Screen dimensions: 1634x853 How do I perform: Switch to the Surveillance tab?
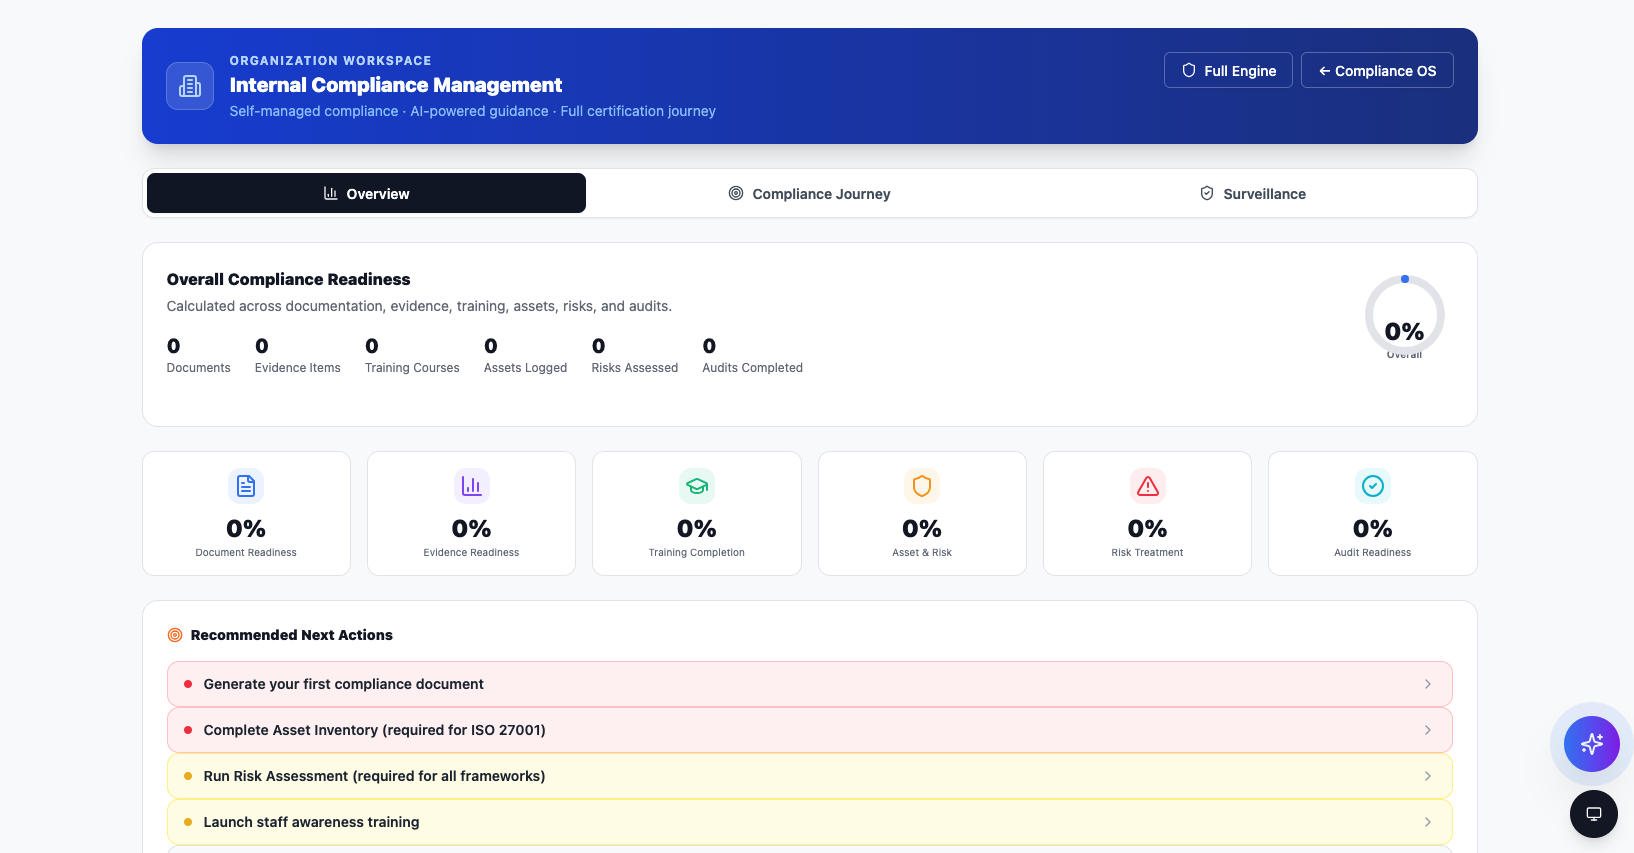pyautogui.click(x=1253, y=193)
